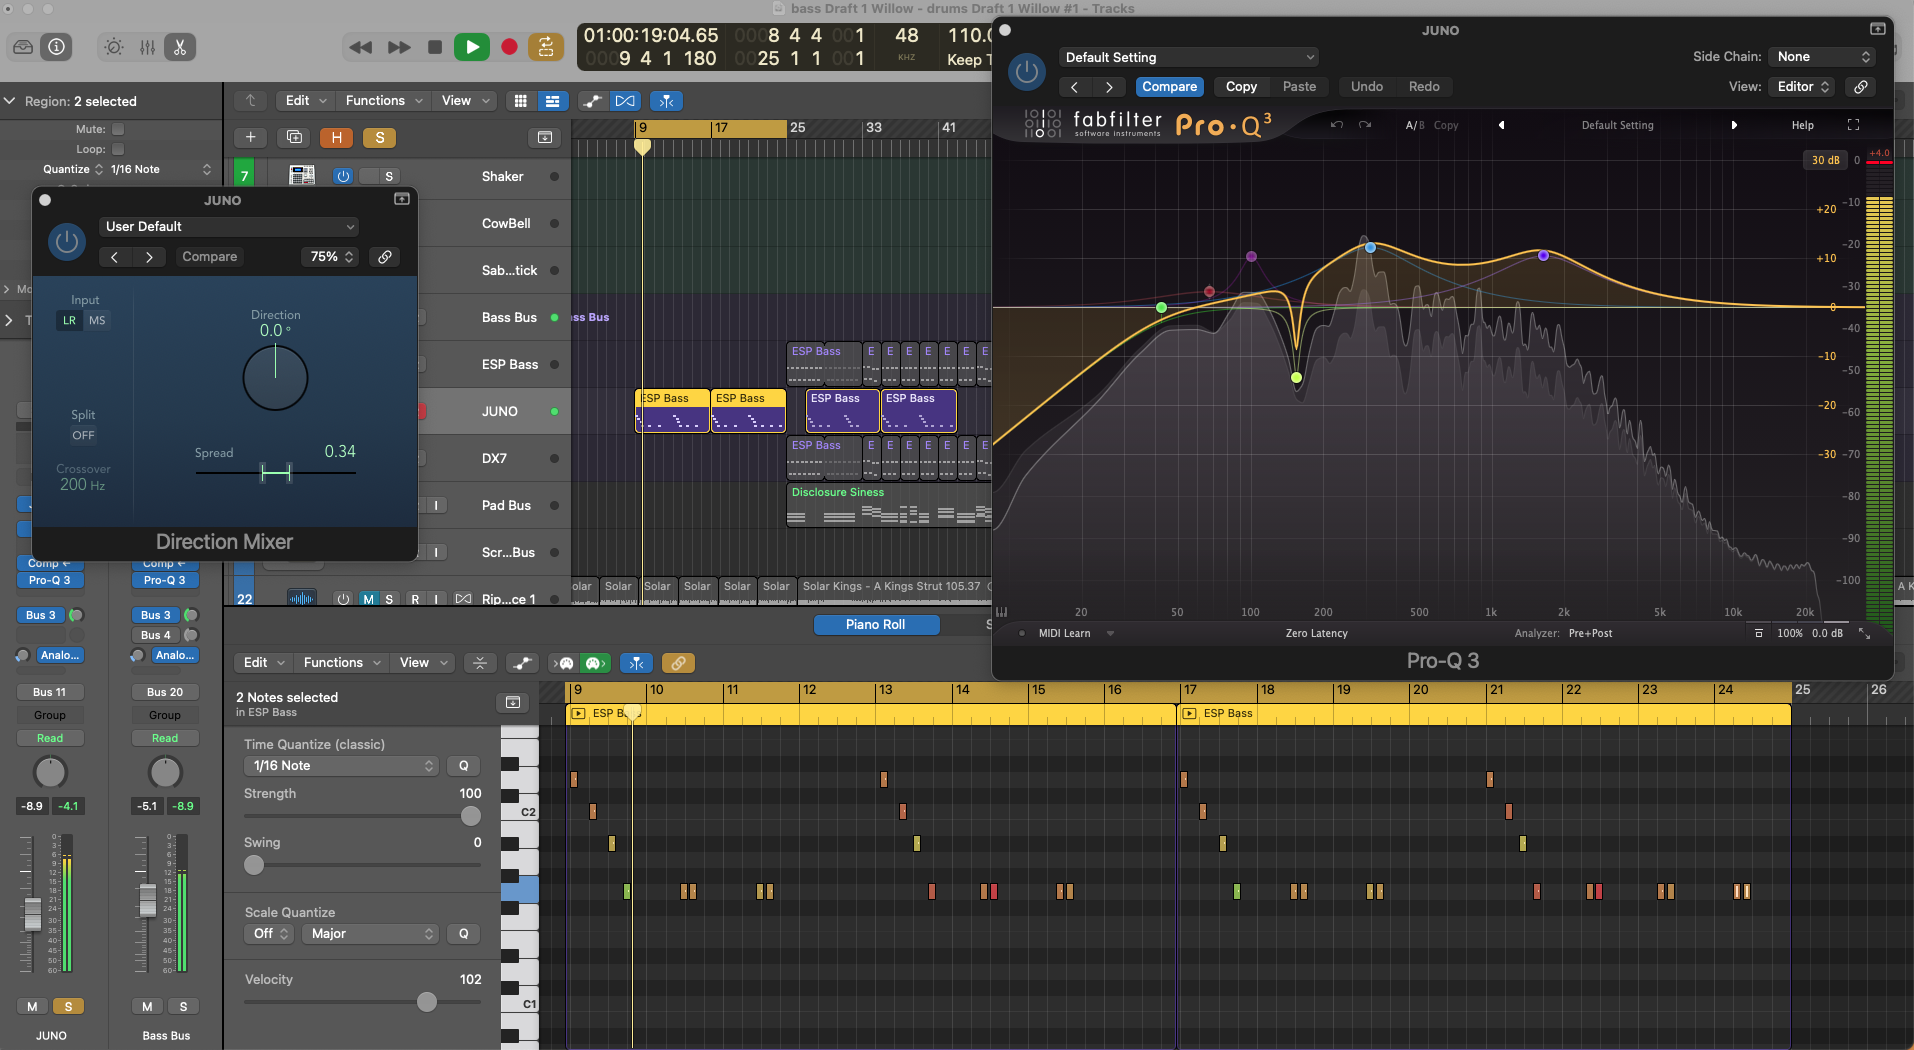Image resolution: width=1914 pixels, height=1050 pixels.
Task: Click MIDI Learn in Pro-Q 3
Action: [x=1064, y=633]
